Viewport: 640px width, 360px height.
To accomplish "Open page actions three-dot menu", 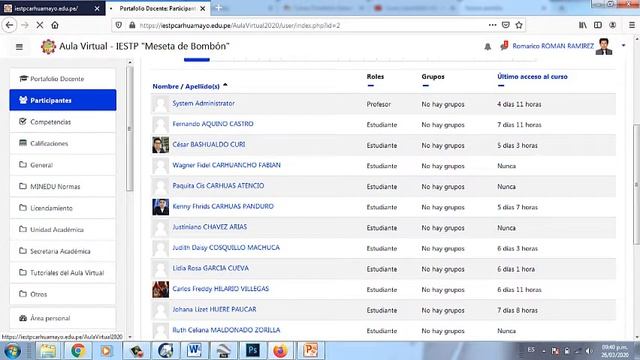I will tap(493, 25).
